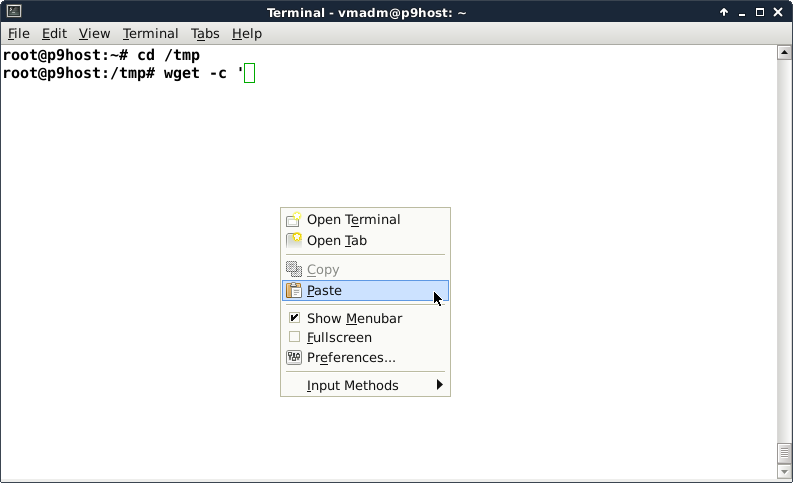This screenshot has height=483, width=793.
Task: Click the scrollbar up arrow
Action: click(784, 51)
